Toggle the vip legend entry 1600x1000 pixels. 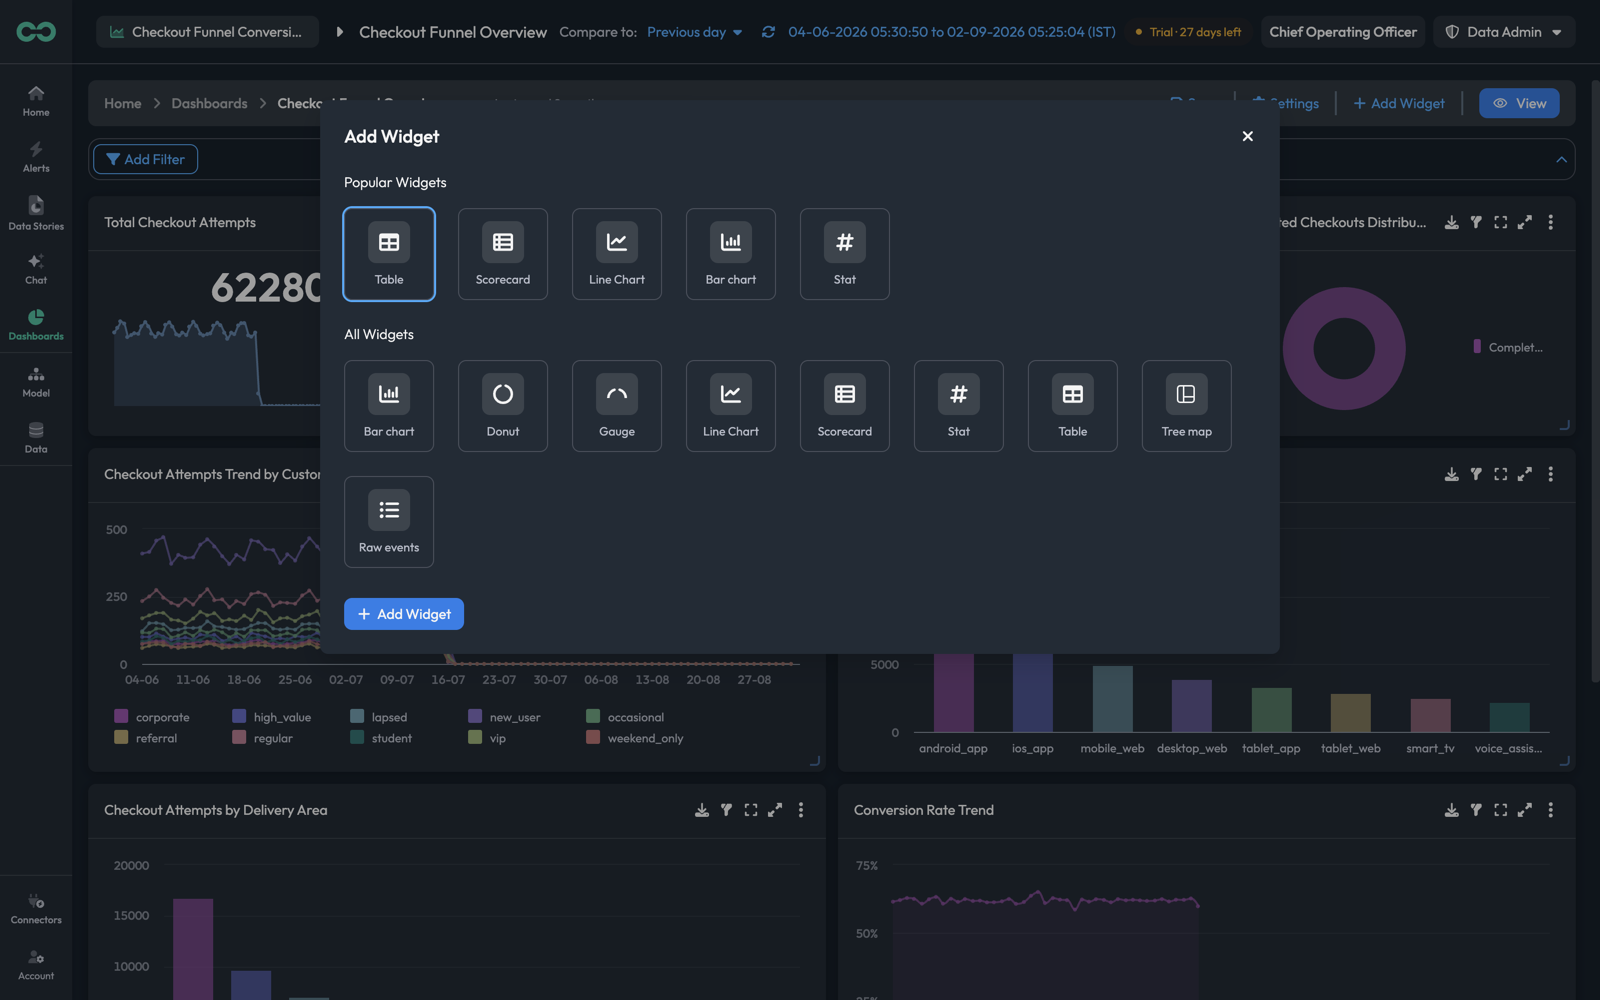pyautogui.click(x=487, y=738)
